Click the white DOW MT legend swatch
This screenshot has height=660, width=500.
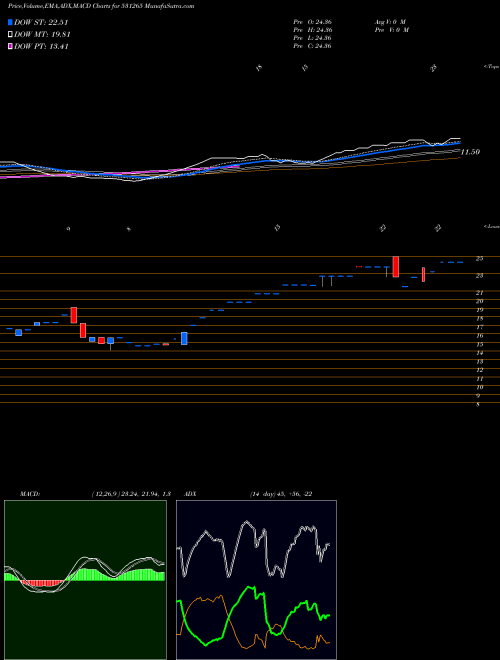click(x=10, y=35)
